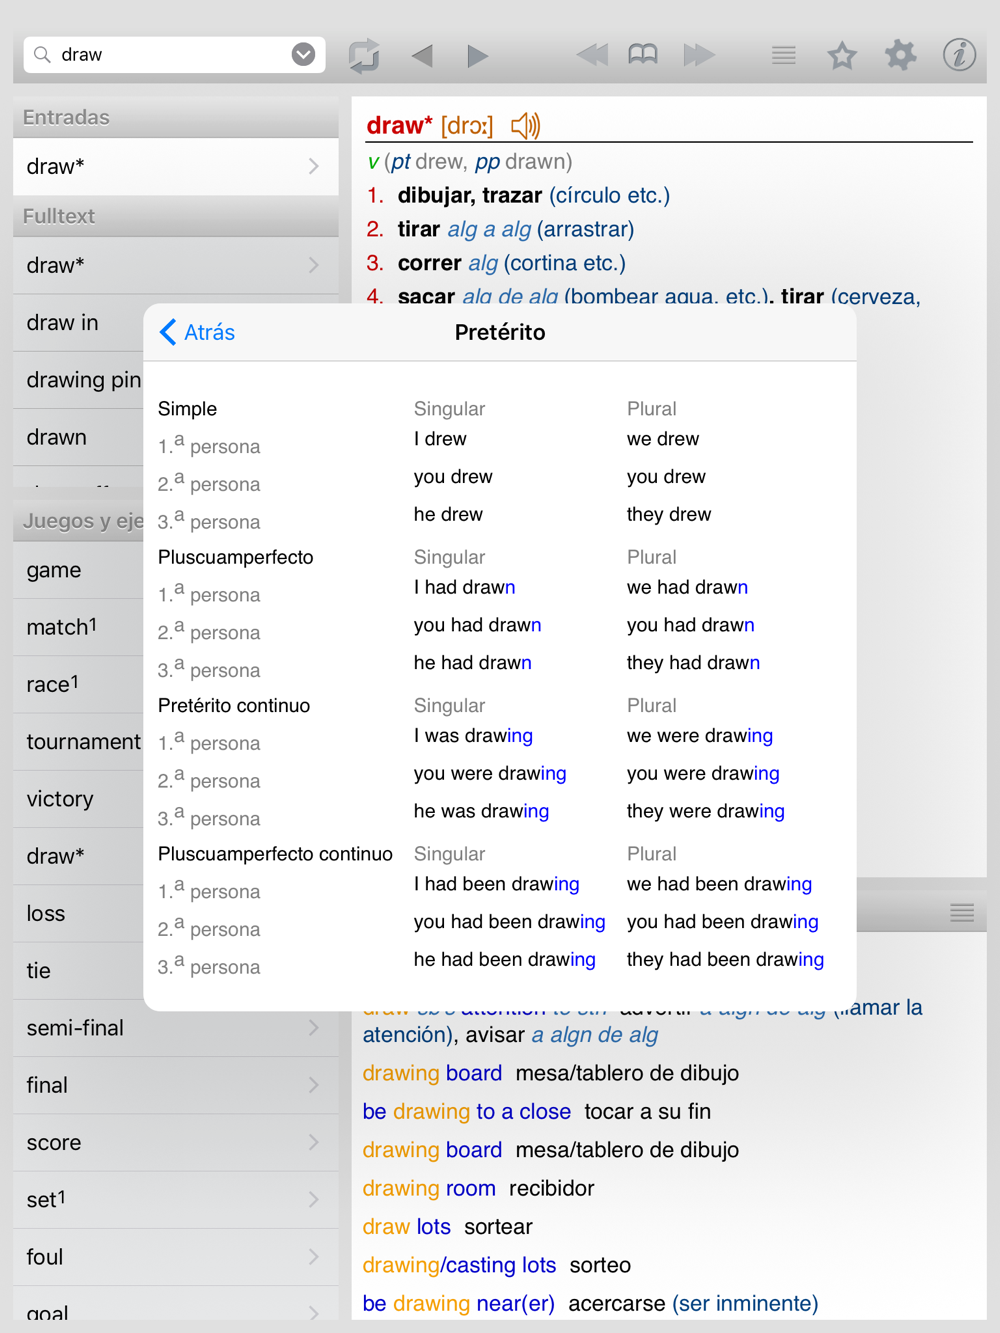The image size is (1000, 1333).
Task: Open the 'drawing pin' result
Action: (x=78, y=380)
